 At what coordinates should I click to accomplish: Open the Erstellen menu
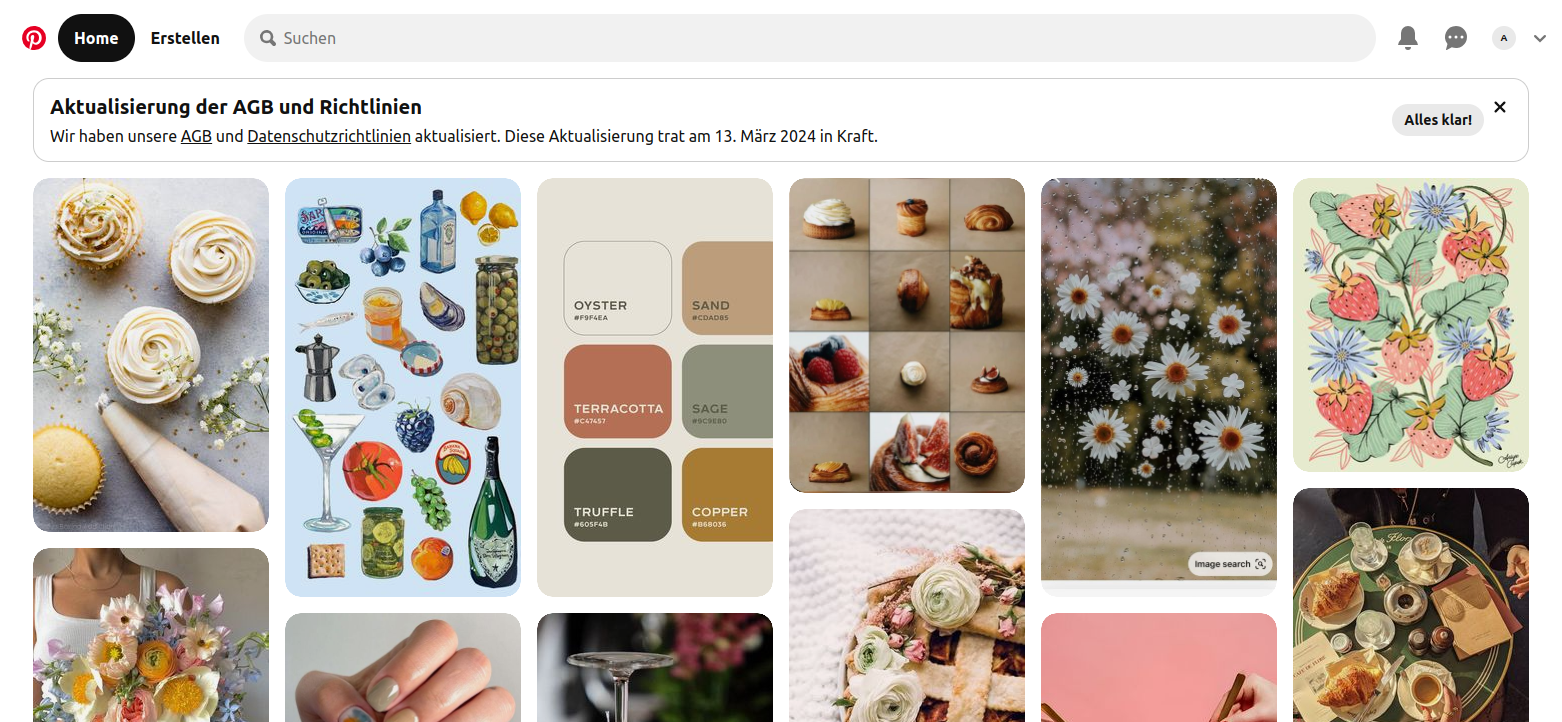185,38
